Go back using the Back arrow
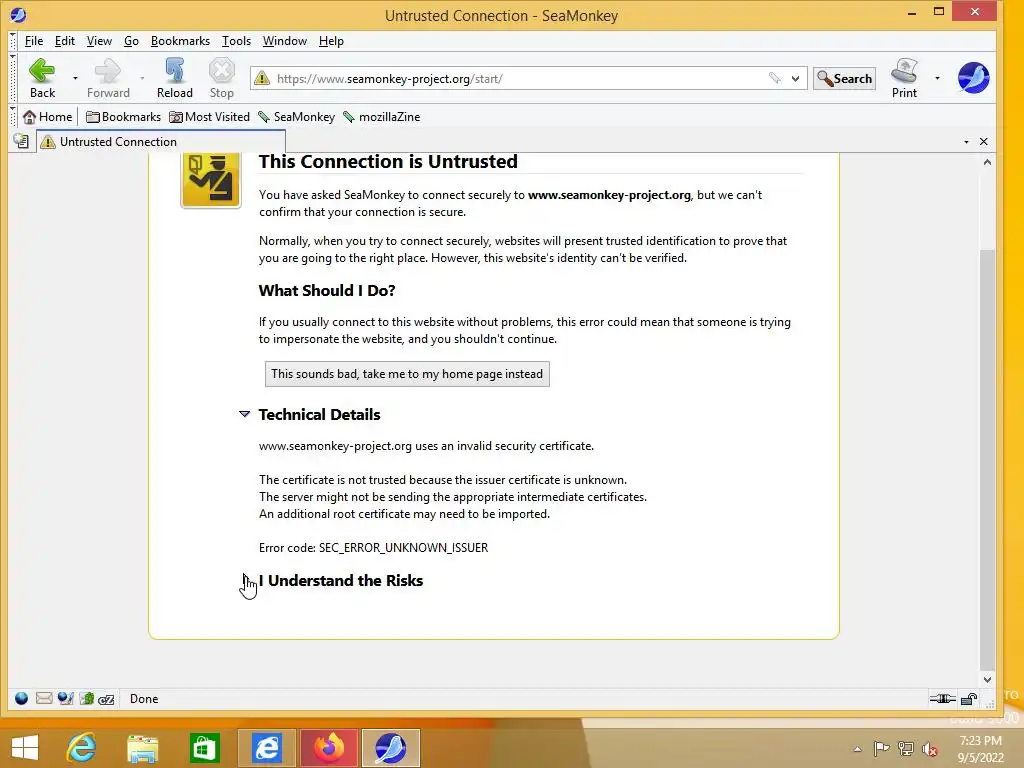This screenshot has height=768, width=1024. [42, 78]
